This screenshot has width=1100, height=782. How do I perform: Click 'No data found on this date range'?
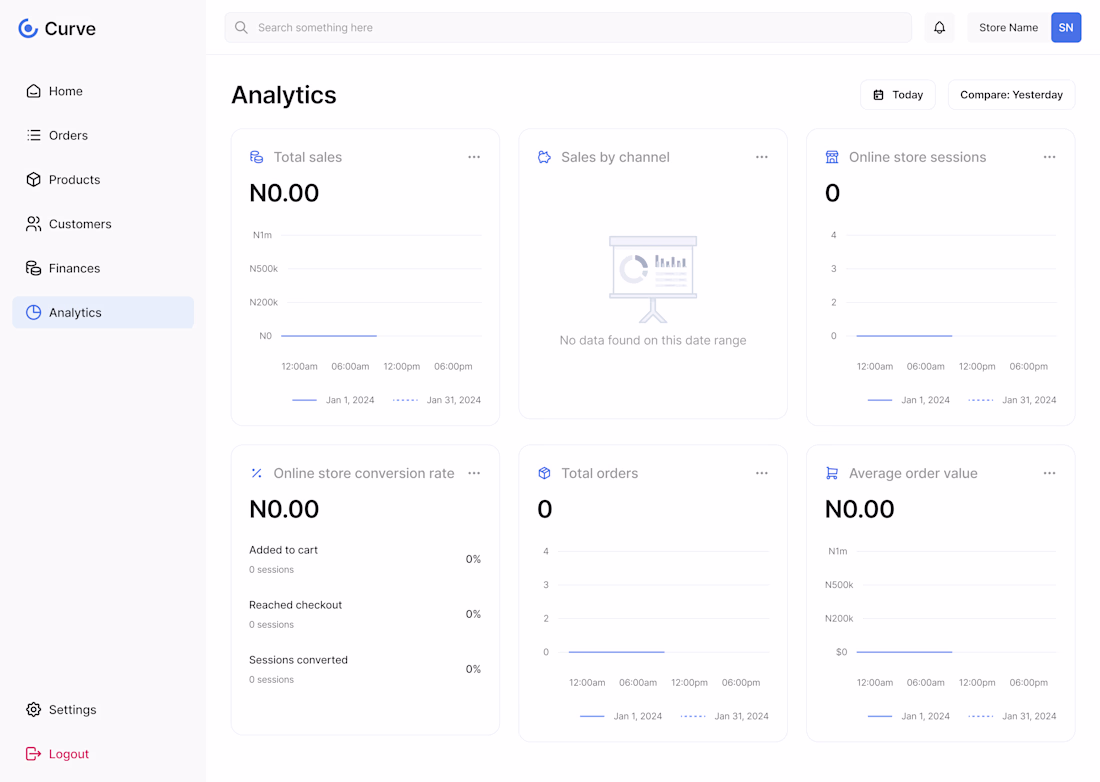pyautogui.click(x=653, y=340)
